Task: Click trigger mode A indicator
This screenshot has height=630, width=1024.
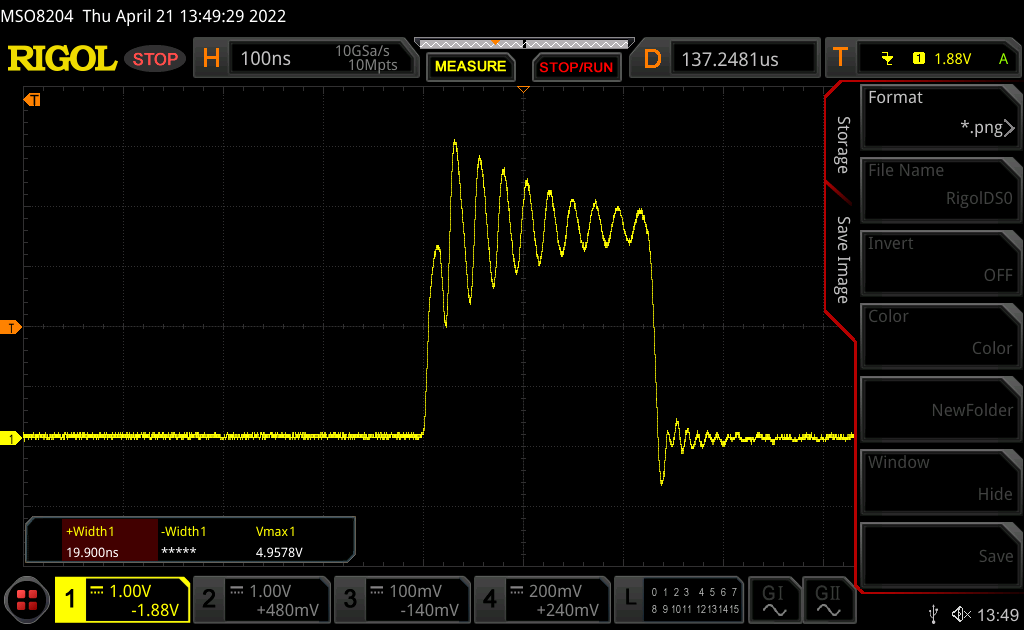Action: tap(1004, 59)
